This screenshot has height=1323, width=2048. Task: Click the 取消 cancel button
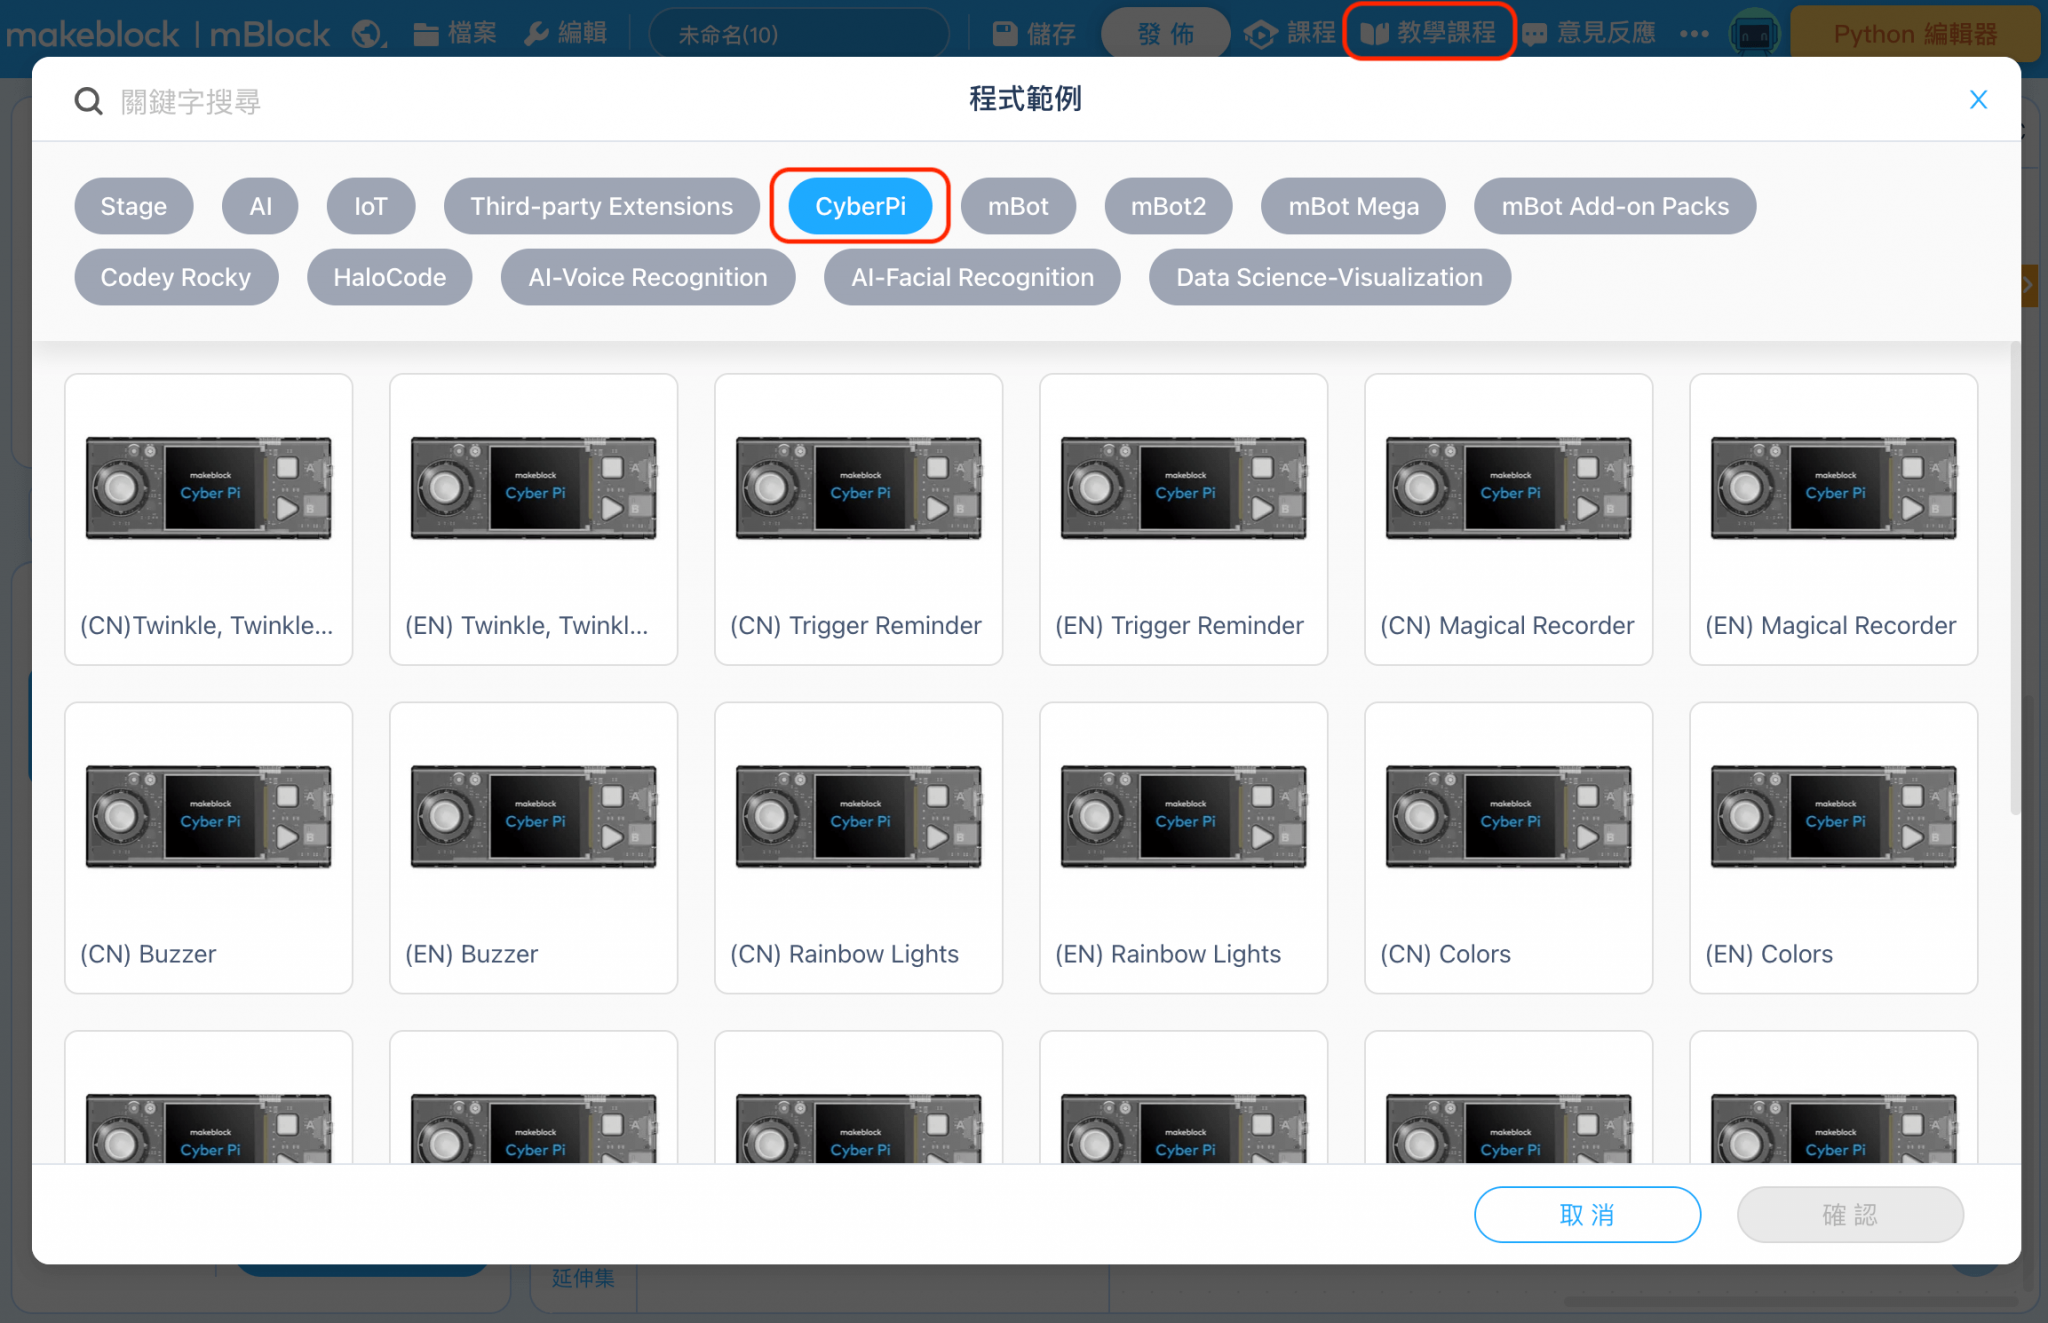(1586, 1214)
